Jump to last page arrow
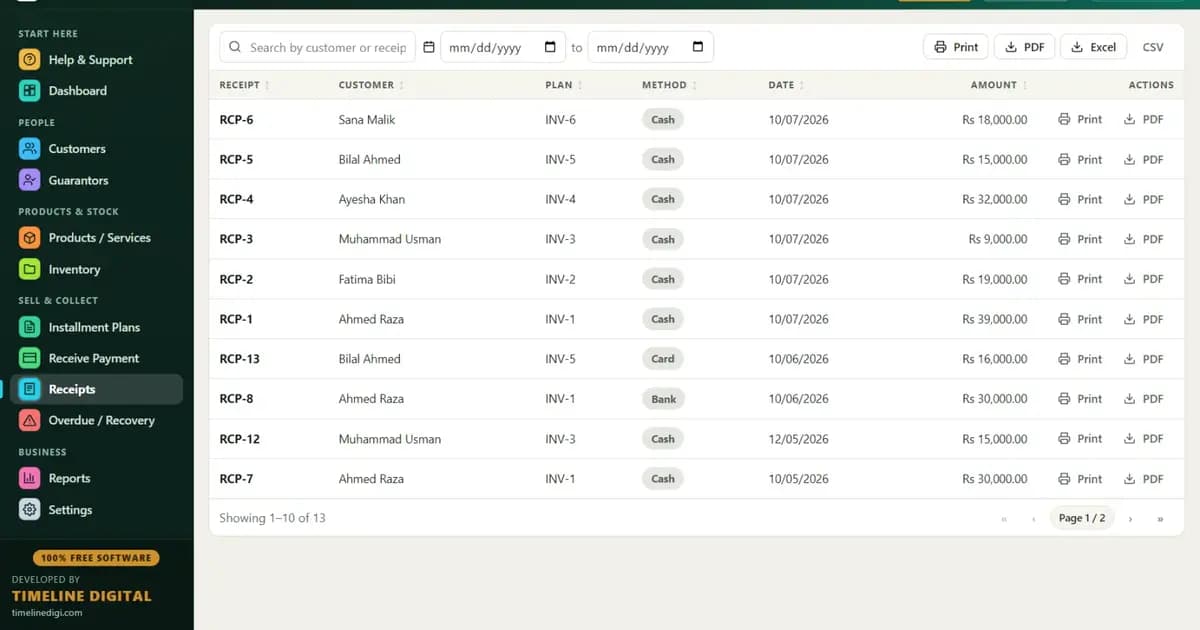 pyautogui.click(x=1160, y=518)
